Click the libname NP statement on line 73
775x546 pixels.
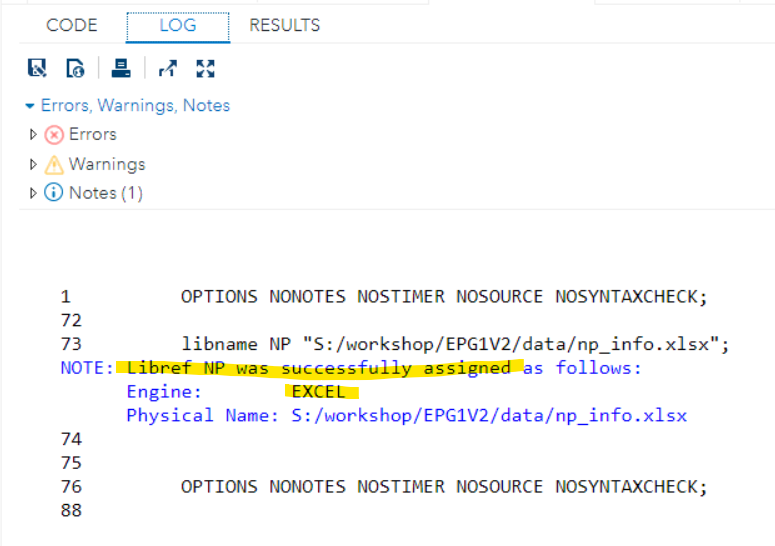[455, 344]
